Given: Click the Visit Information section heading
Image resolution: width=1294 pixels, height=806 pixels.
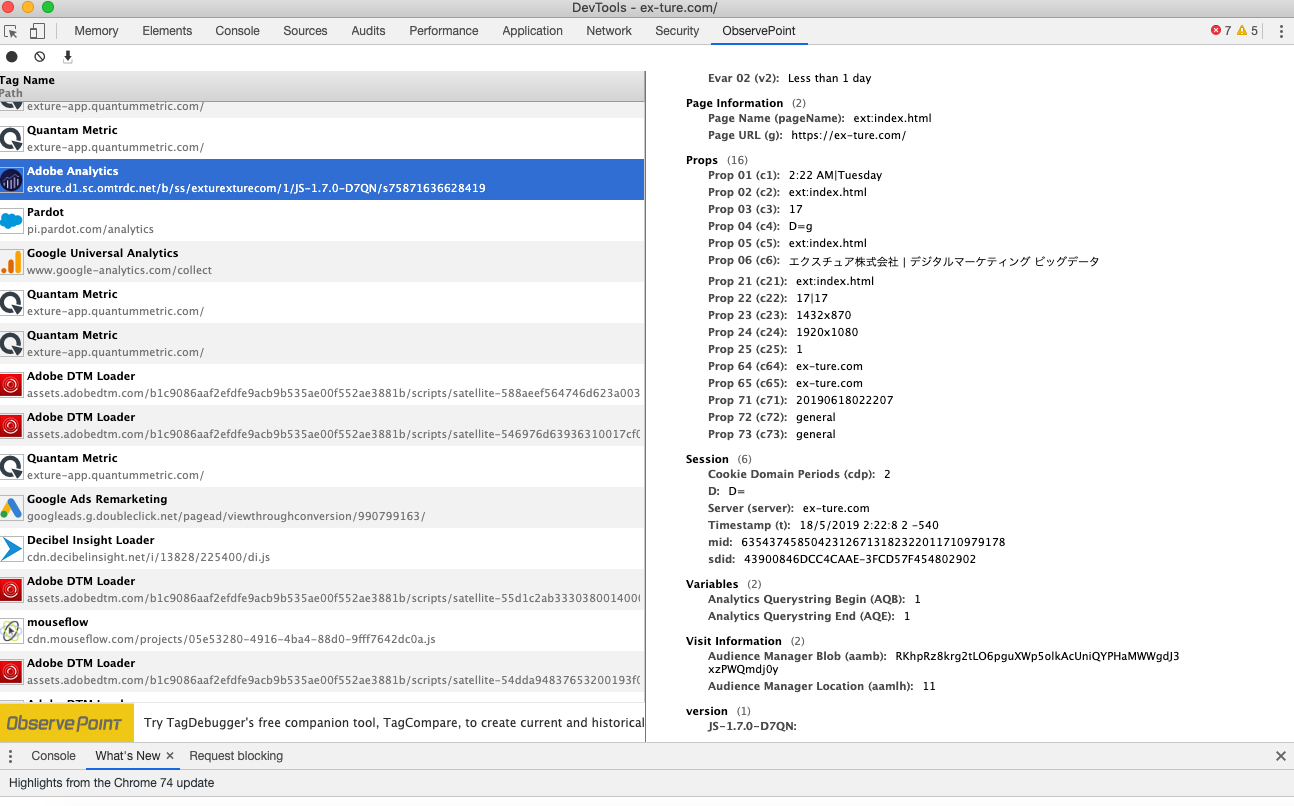Looking at the screenshot, I should [734, 641].
